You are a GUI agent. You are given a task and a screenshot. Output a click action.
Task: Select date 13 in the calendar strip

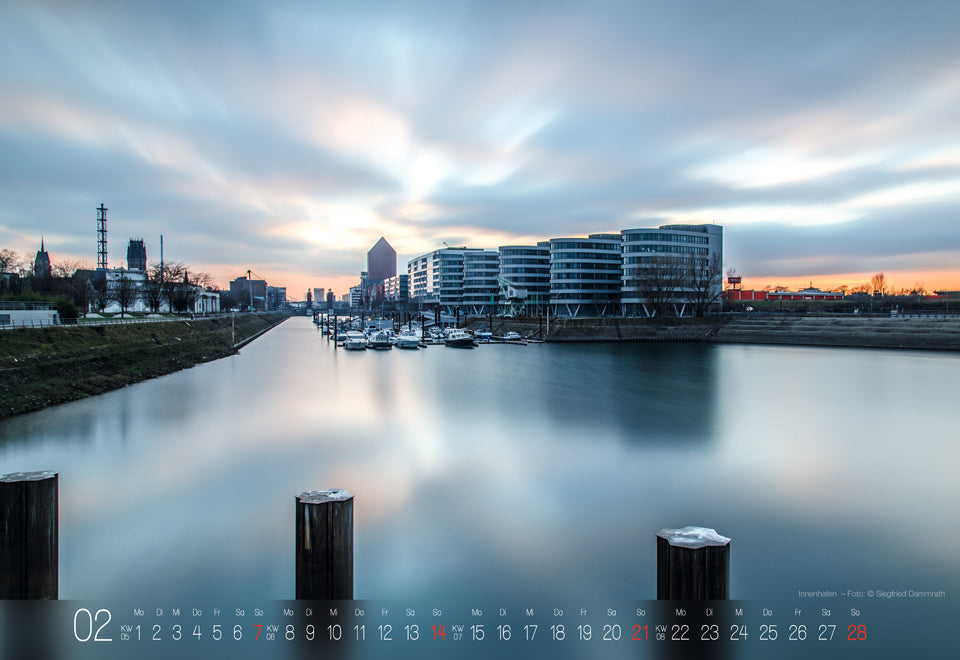pyautogui.click(x=411, y=632)
